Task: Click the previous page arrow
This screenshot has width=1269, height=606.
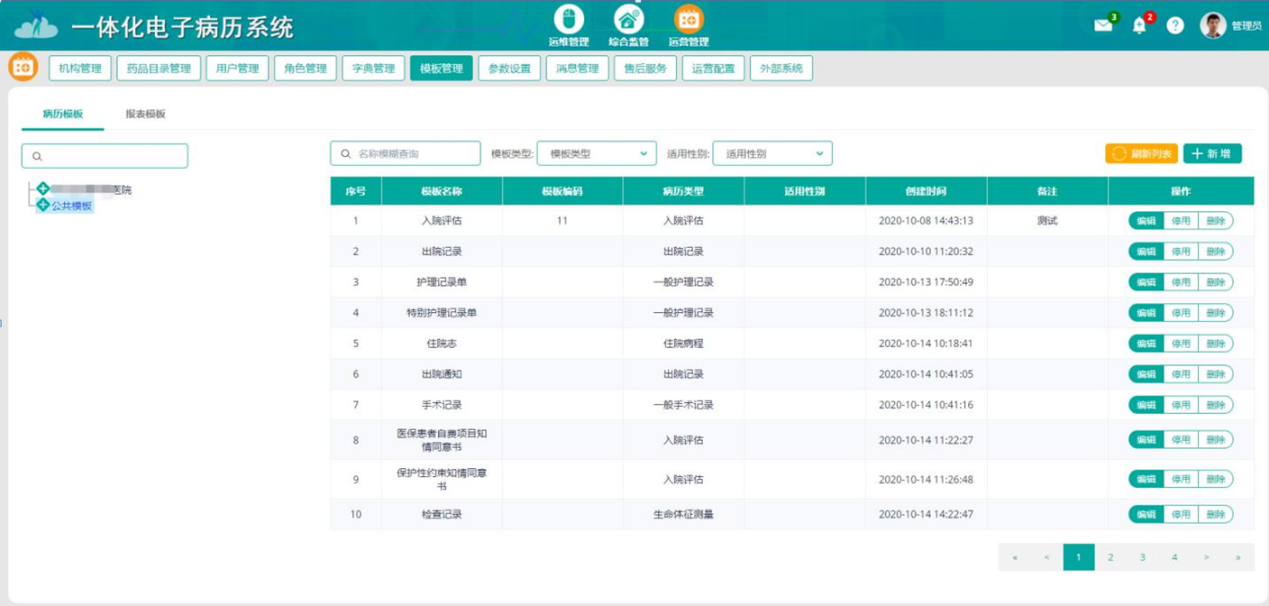Action: [1046, 558]
